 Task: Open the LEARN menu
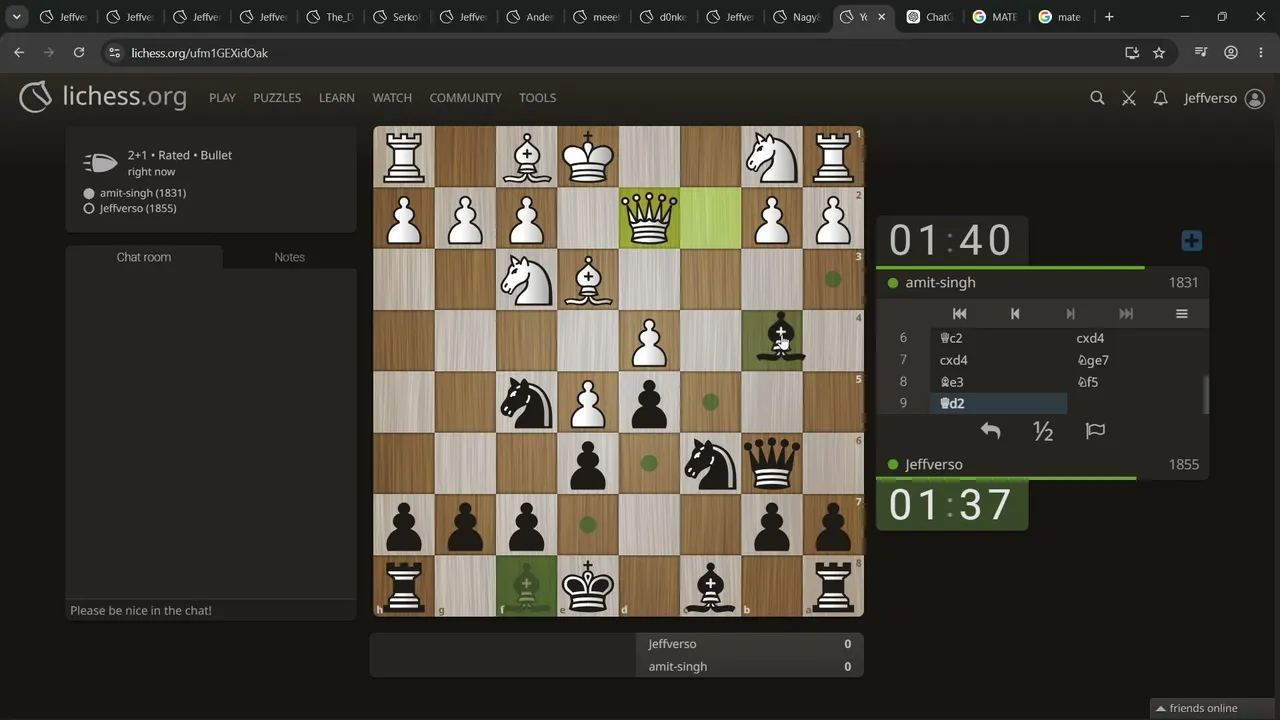[337, 98]
